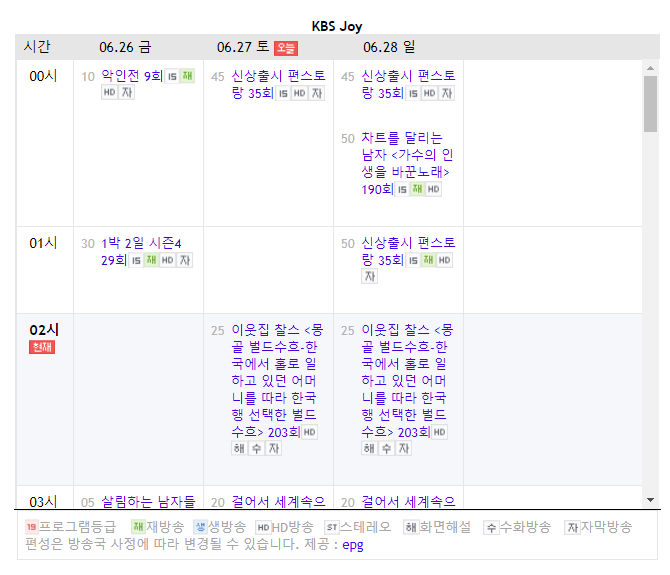Click 자 subtitle icon on Saturday 이웃집 찰스
Image resolution: width=670 pixels, height=575 pixels.
(273, 448)
